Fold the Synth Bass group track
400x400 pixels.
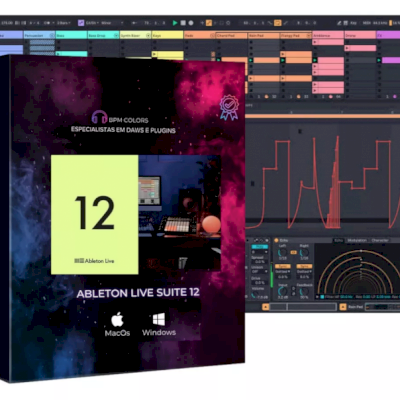pyautogui.click(x=149, y=35)
